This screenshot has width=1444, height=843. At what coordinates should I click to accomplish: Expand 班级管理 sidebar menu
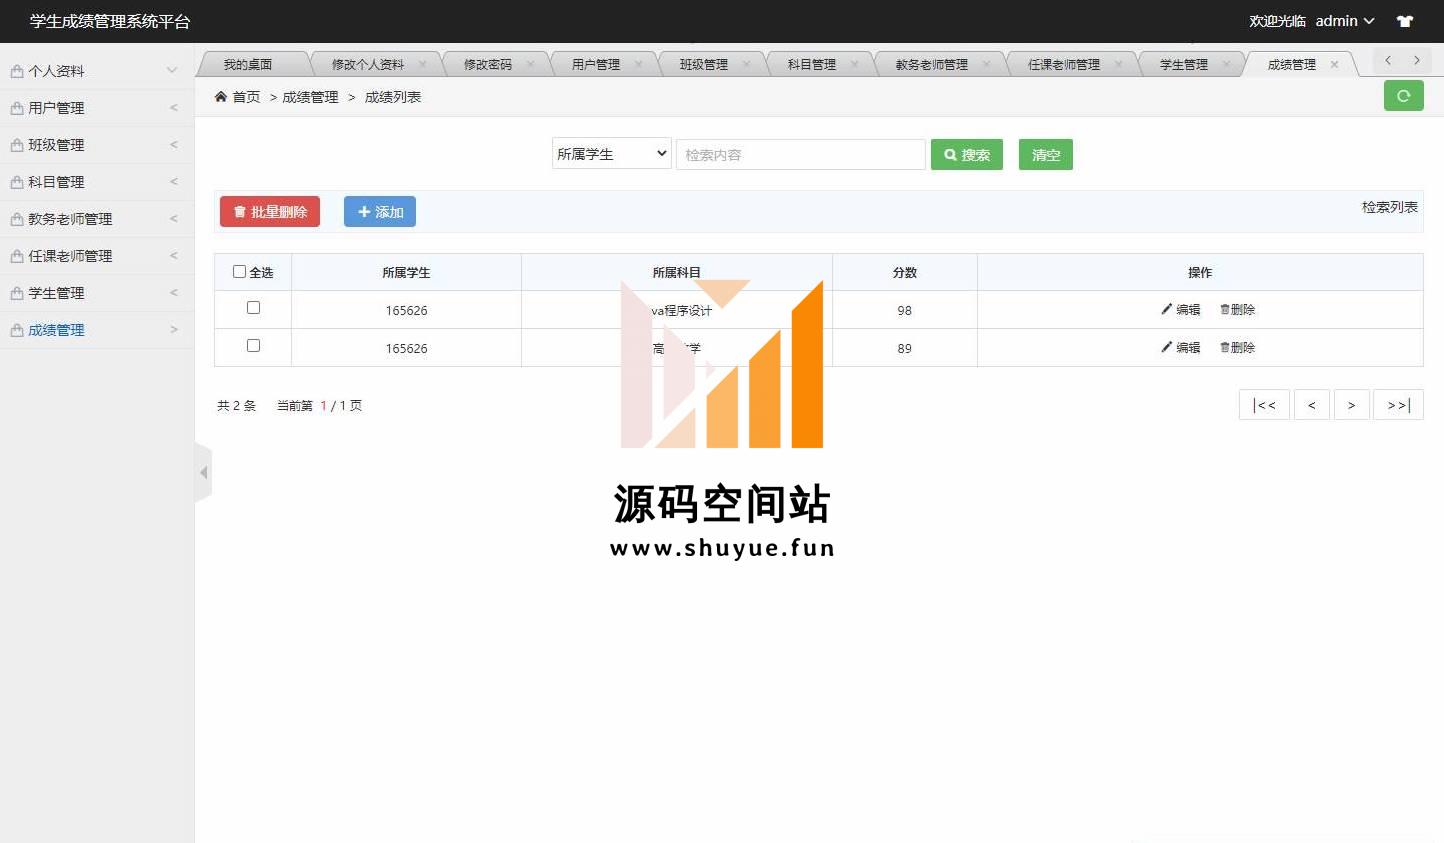(x=97, y=145)
